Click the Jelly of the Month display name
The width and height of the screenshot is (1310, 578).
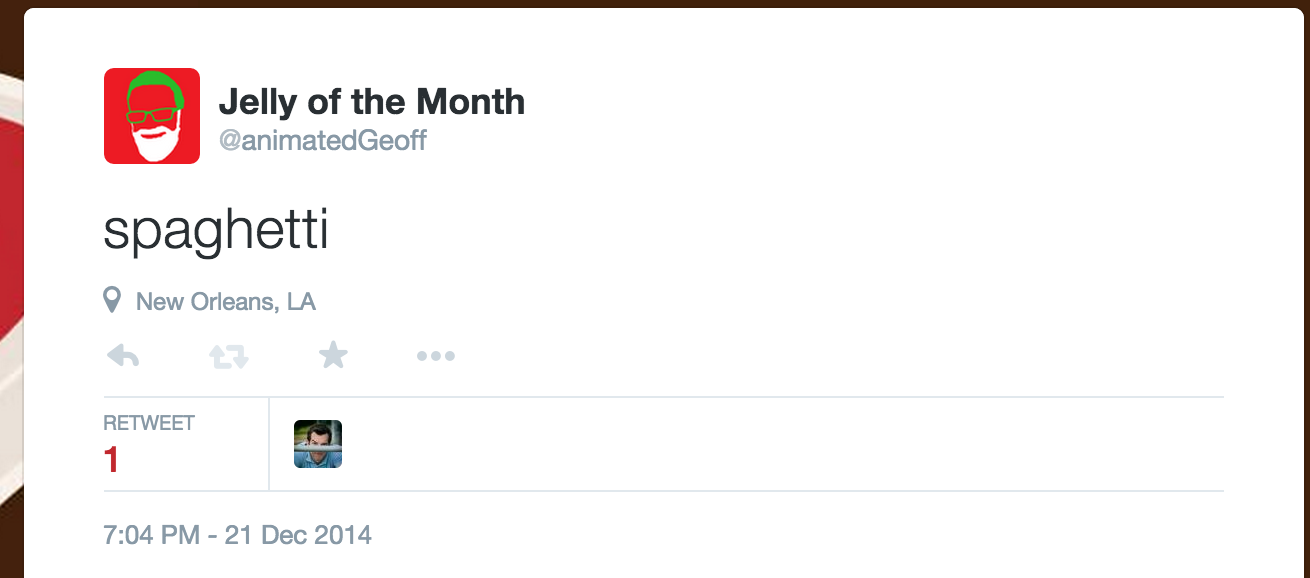pos(371,102)
